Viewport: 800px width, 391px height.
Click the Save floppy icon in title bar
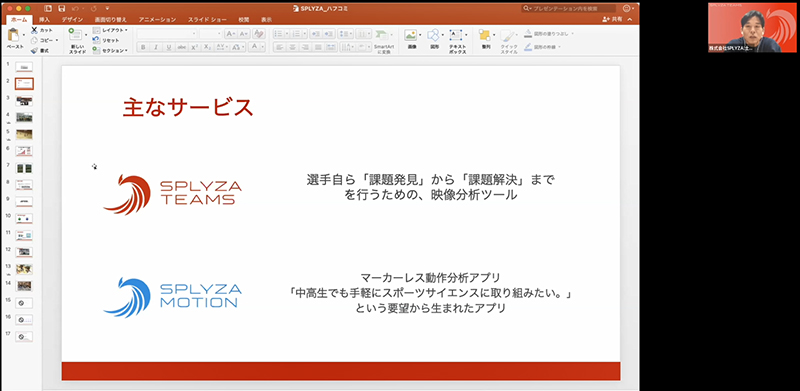61,9
